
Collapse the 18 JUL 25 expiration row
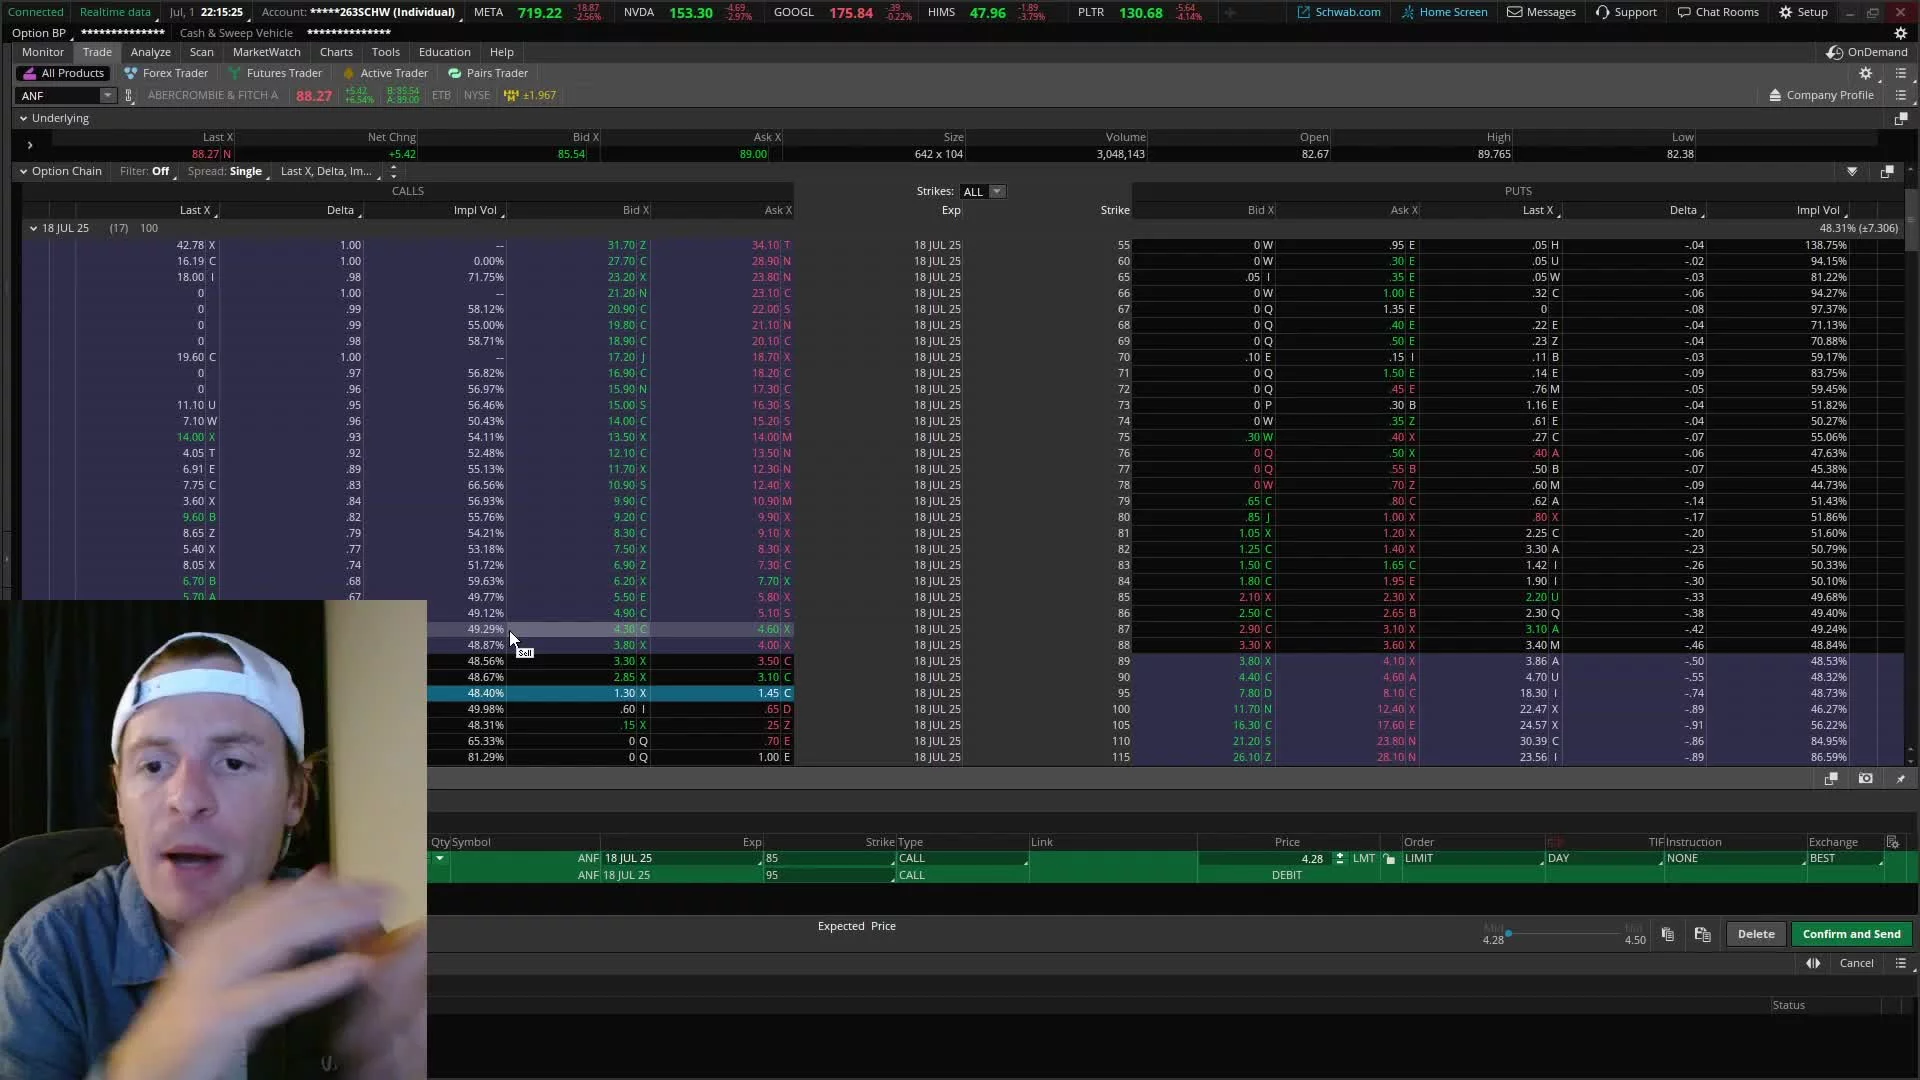click(33, 228)
